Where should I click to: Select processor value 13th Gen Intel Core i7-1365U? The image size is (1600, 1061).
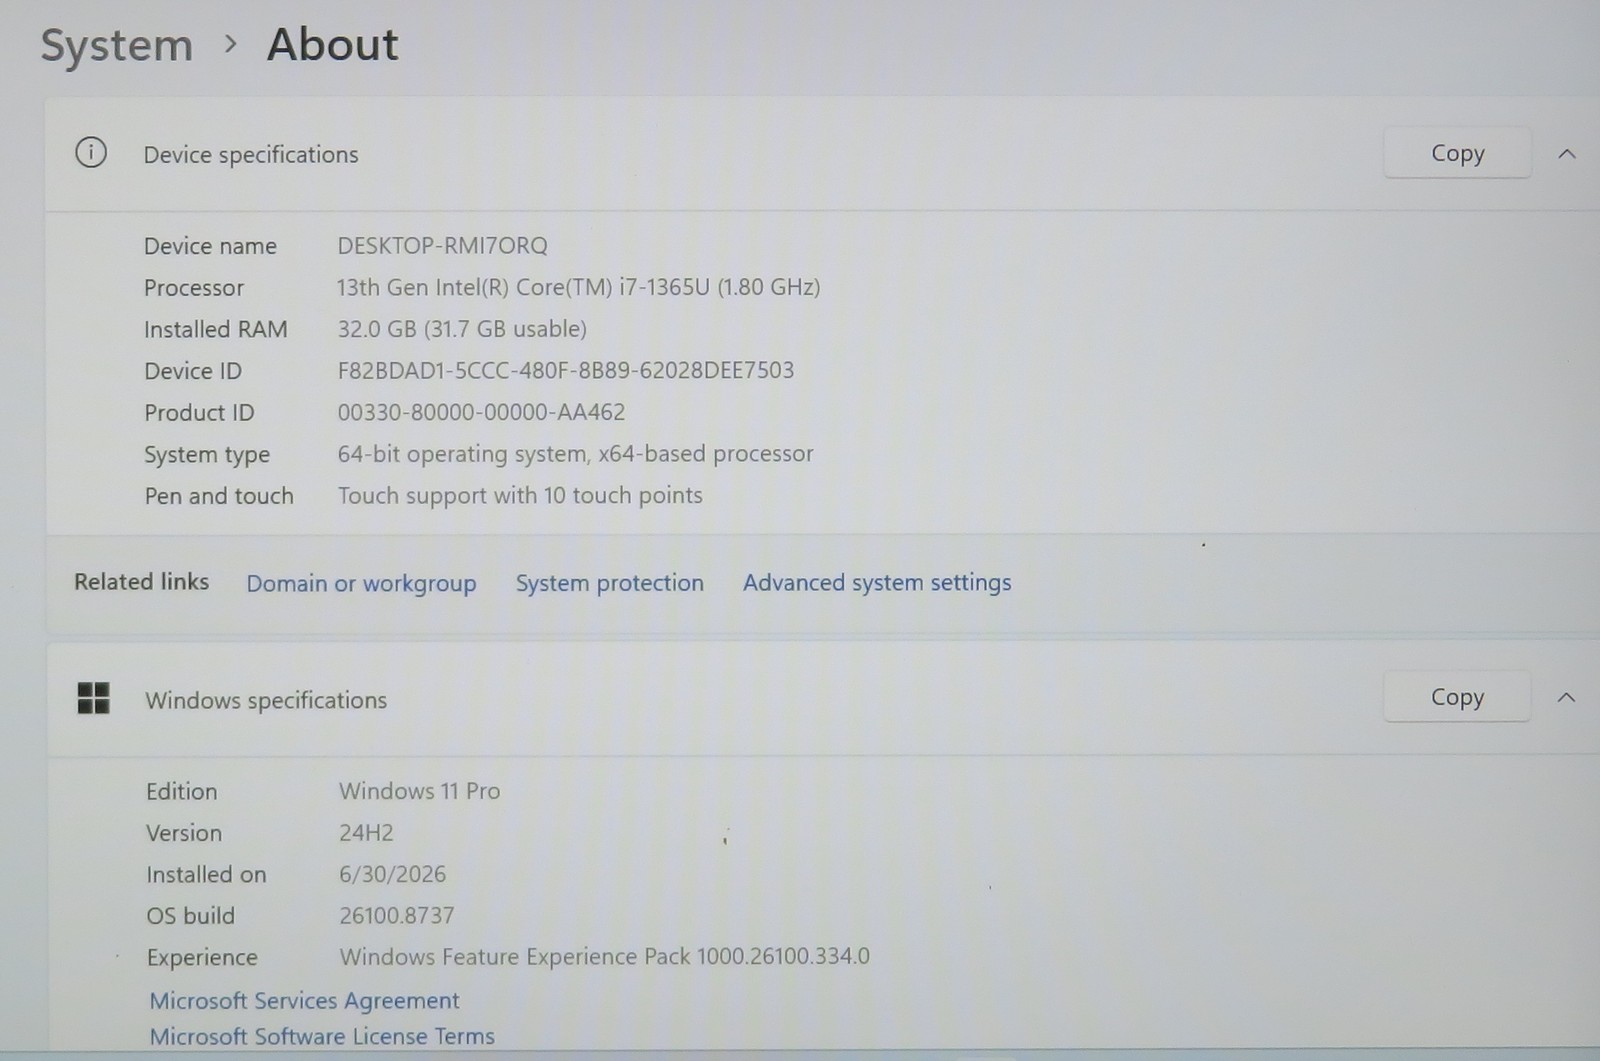pyautogui.click(x=578, y=287)
